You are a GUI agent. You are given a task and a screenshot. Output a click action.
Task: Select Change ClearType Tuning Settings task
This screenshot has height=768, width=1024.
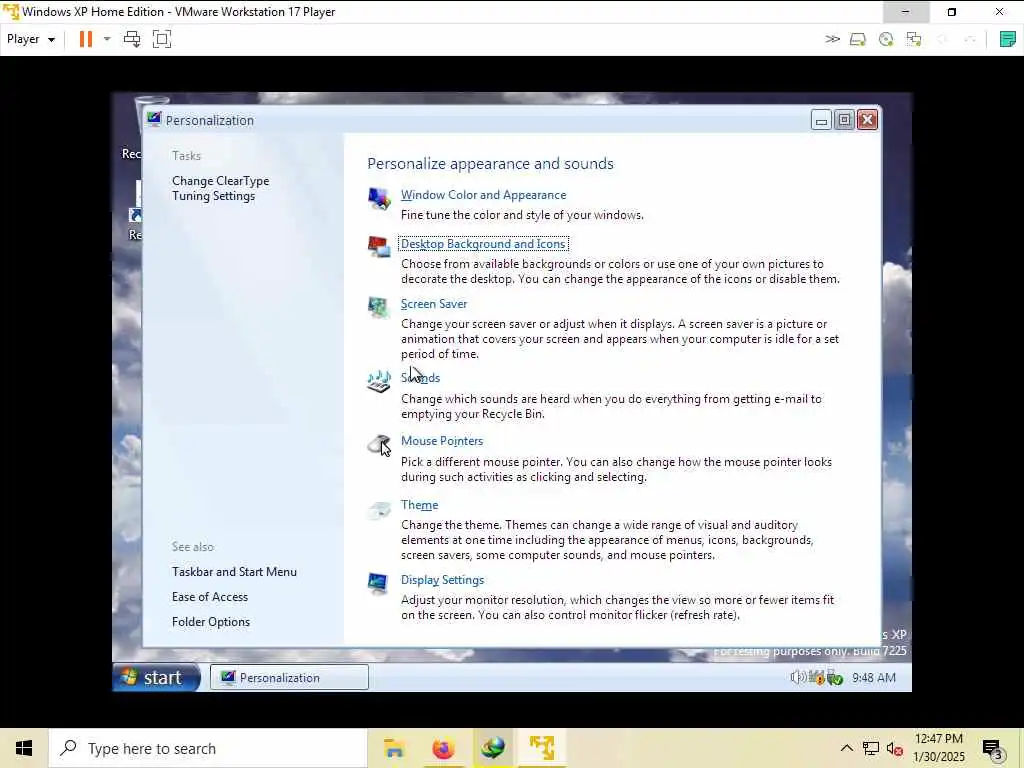[x=221, y=188]
